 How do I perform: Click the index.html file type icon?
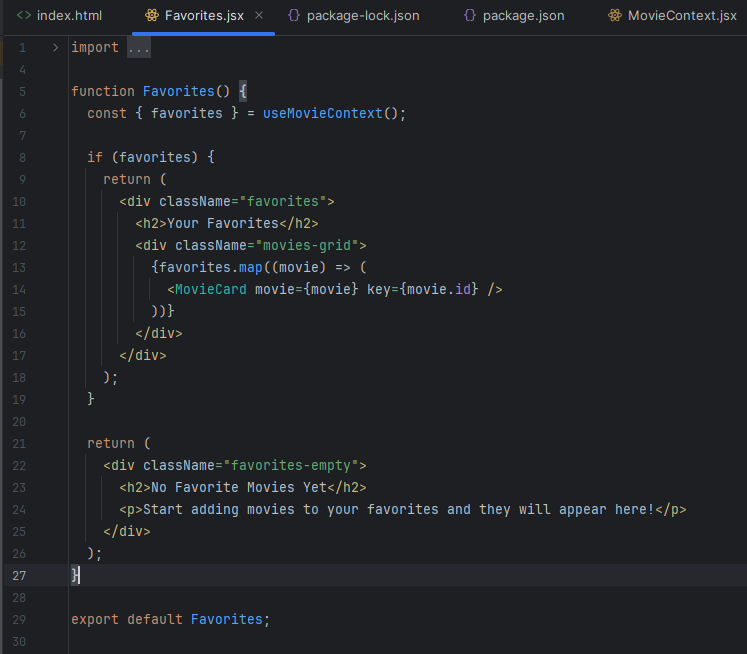click(24, 16)
